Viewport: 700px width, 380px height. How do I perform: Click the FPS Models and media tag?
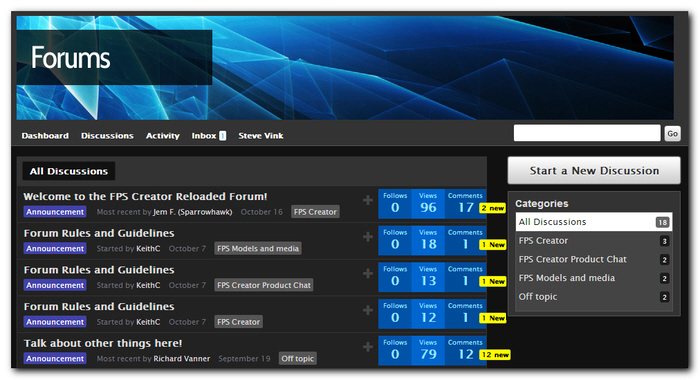click(x=258, y=248)
